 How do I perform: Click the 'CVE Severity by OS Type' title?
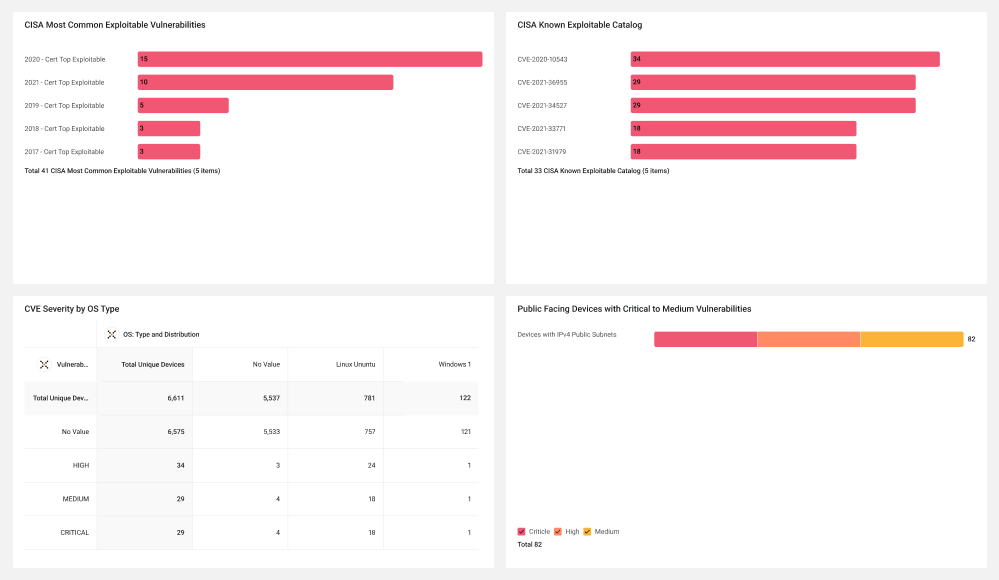72,309
